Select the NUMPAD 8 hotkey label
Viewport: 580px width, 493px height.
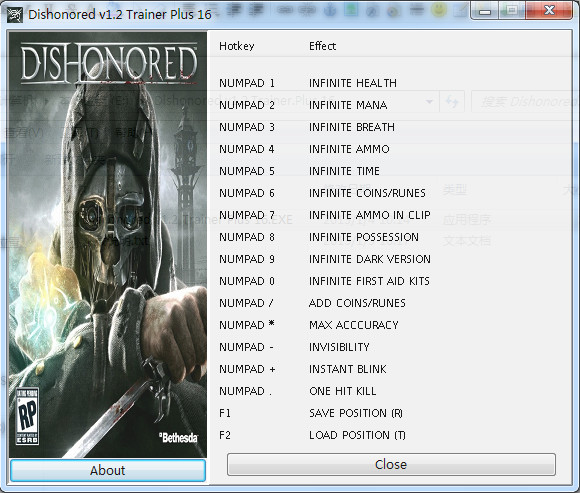247,237
